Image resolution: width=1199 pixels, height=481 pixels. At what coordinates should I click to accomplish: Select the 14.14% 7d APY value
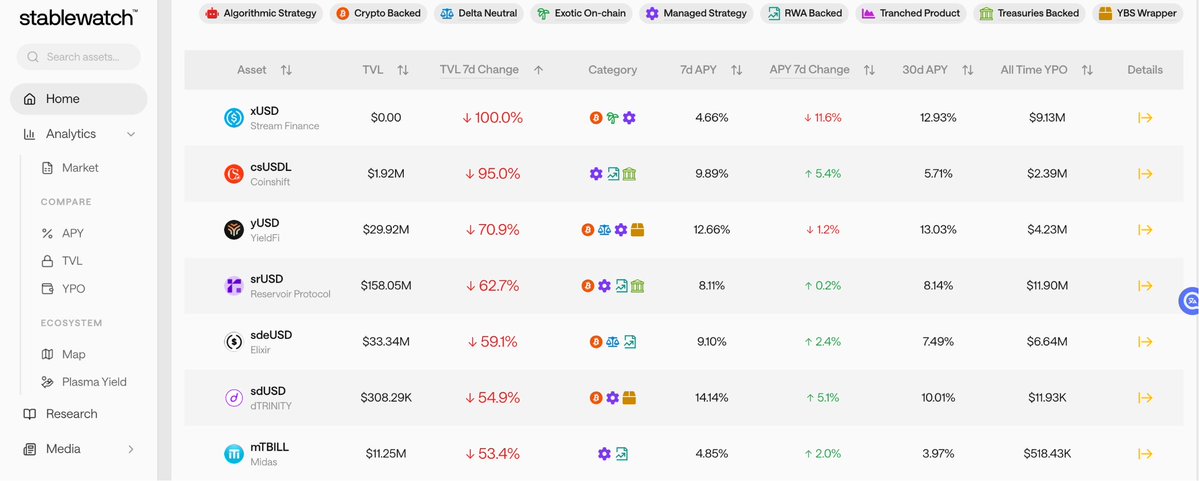pos(711,398)
